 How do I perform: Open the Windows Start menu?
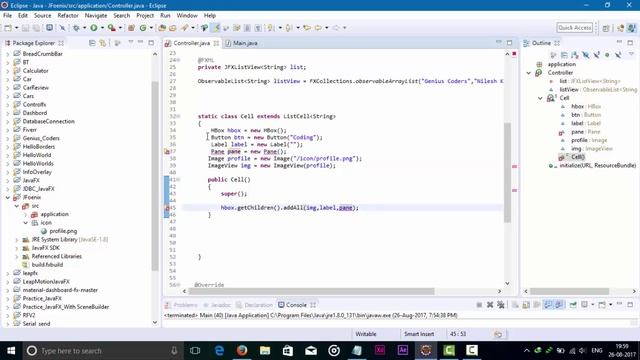coord(11,351)
